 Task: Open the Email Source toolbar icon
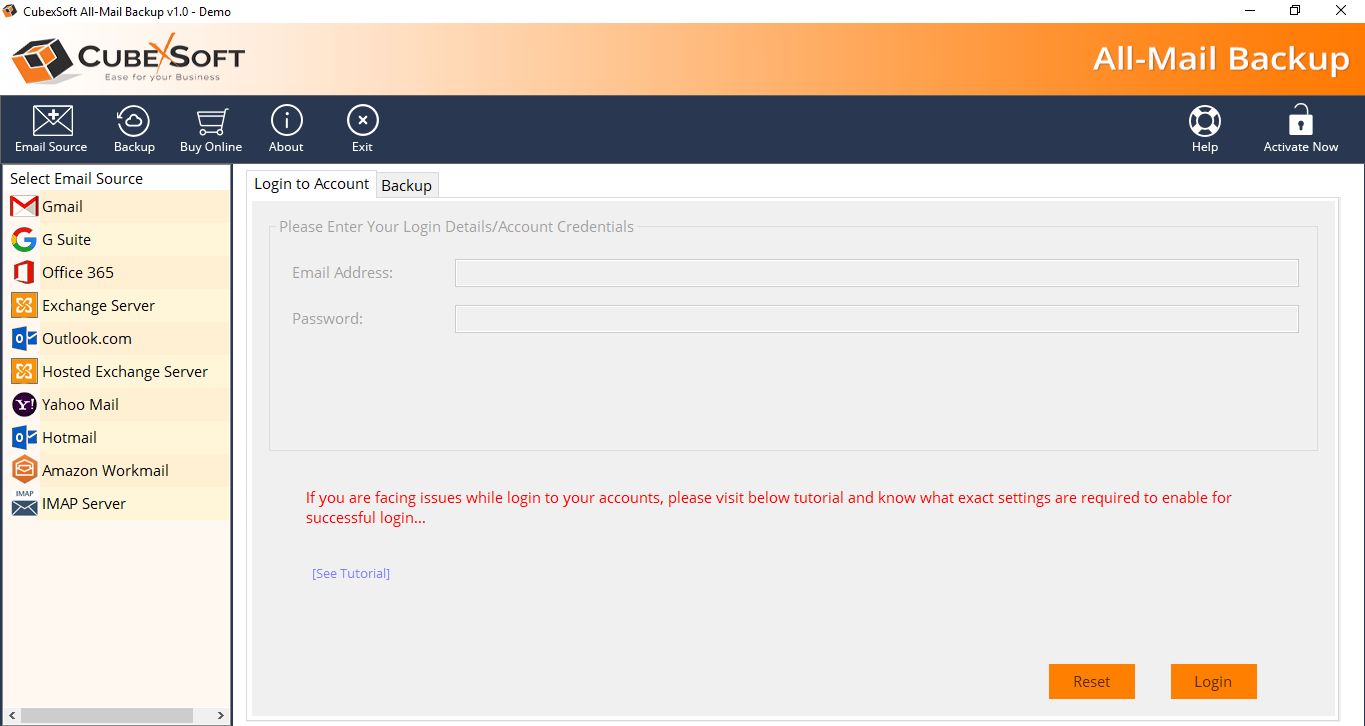coord(52,121)
